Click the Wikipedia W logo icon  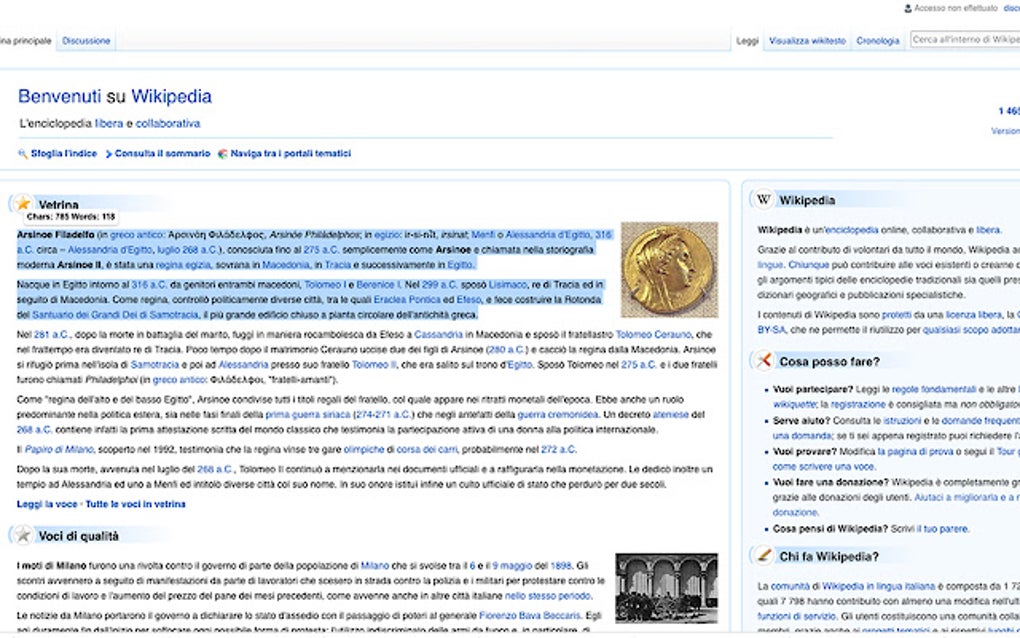click(764, 200)
